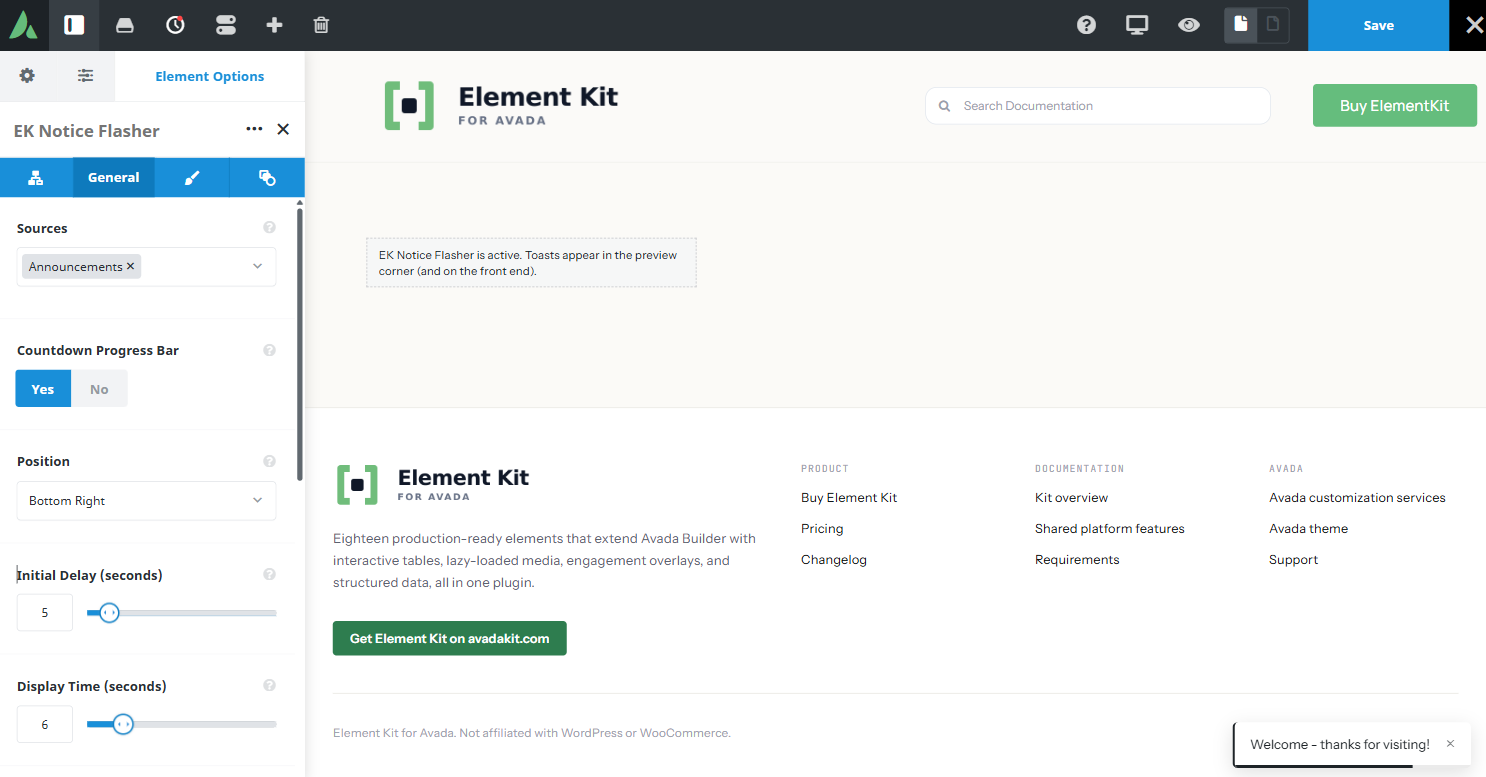Open the children hierarchy tab icon
This screenshot has height=777, width=1486.
tap(36, 177)
